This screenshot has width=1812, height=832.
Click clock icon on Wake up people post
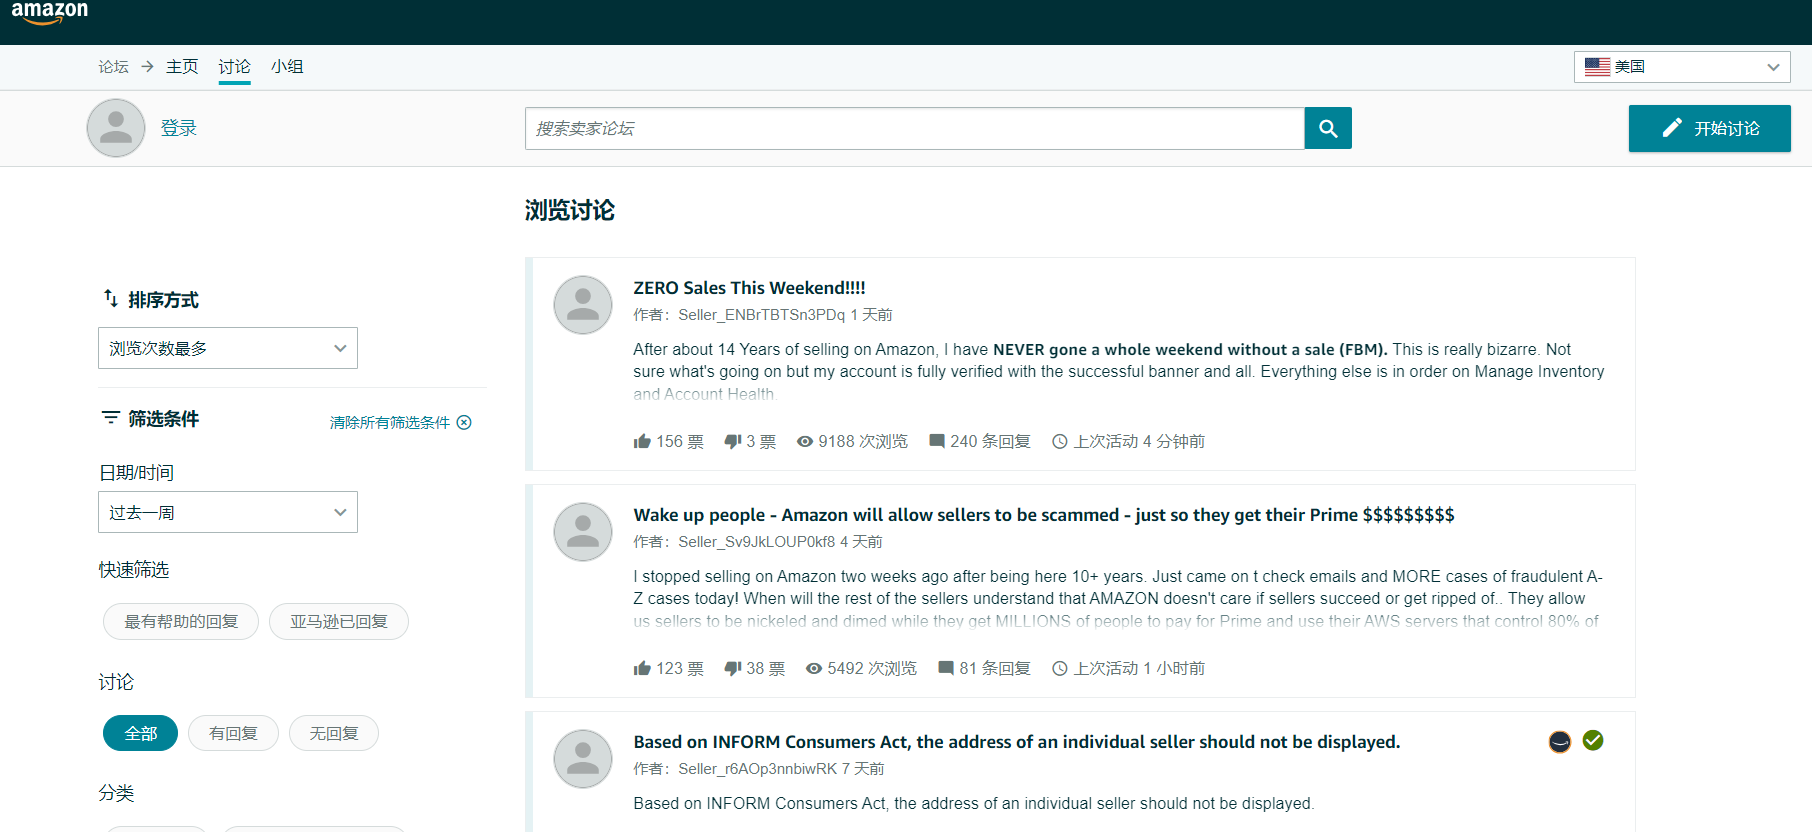coord(1060,668)
